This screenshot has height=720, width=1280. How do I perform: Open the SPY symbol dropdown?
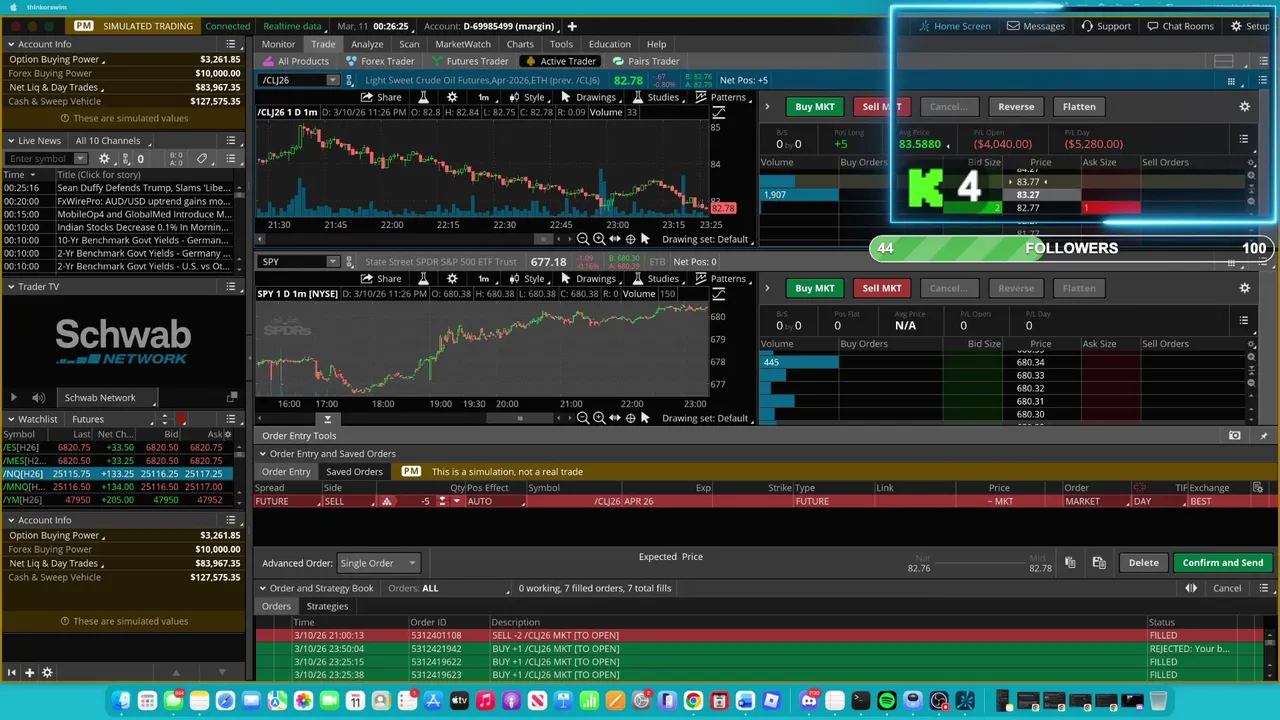coord(333,262)
